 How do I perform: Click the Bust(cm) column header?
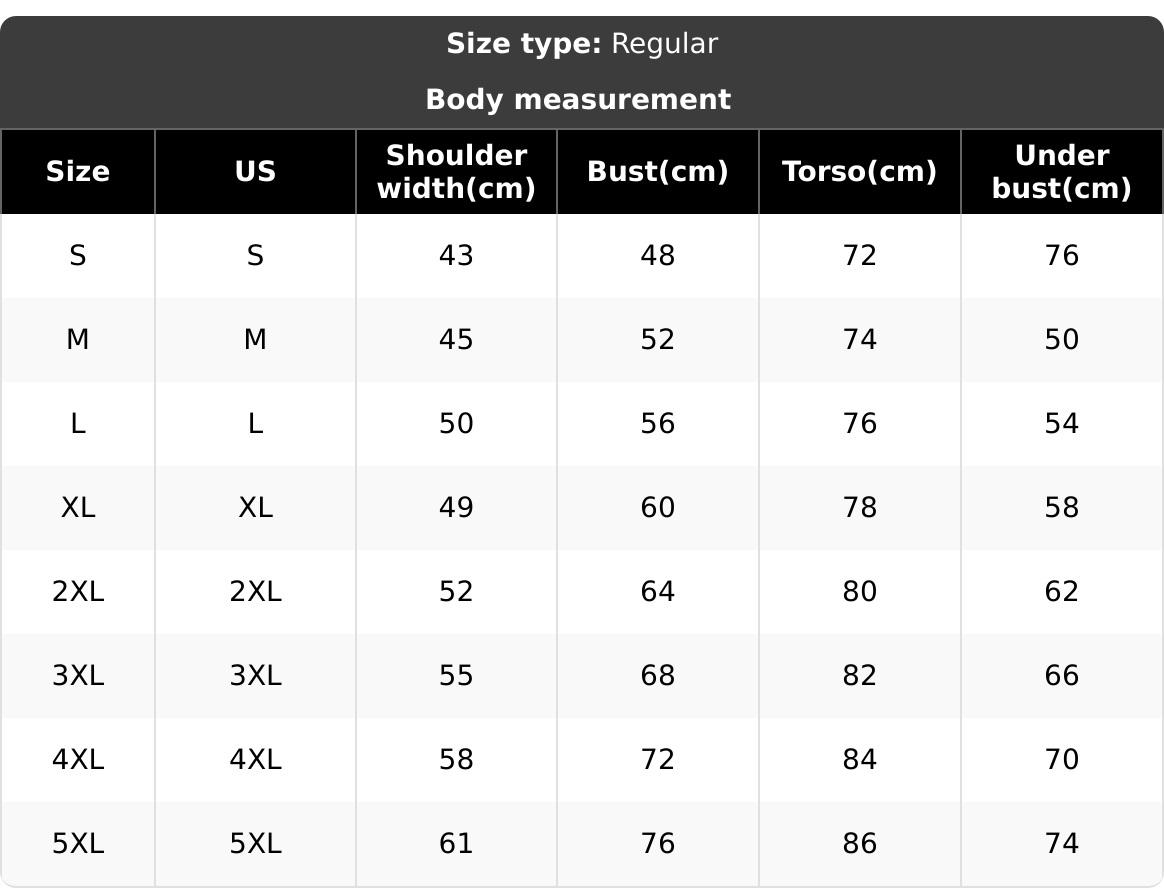pyautogui.click(x=658, y=172)
